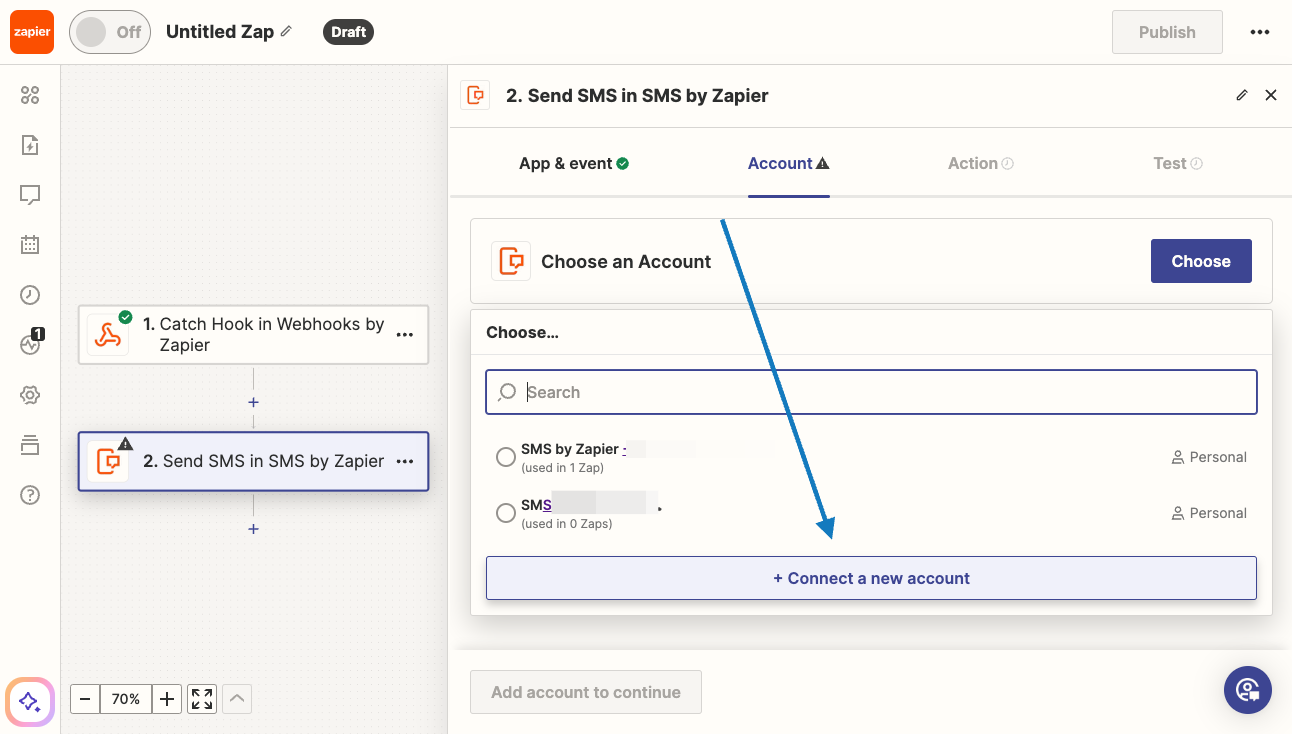1292x734 pixels.
Task: Open the help question mark icon
Action: pyautogui.click(x=30, y=495)
